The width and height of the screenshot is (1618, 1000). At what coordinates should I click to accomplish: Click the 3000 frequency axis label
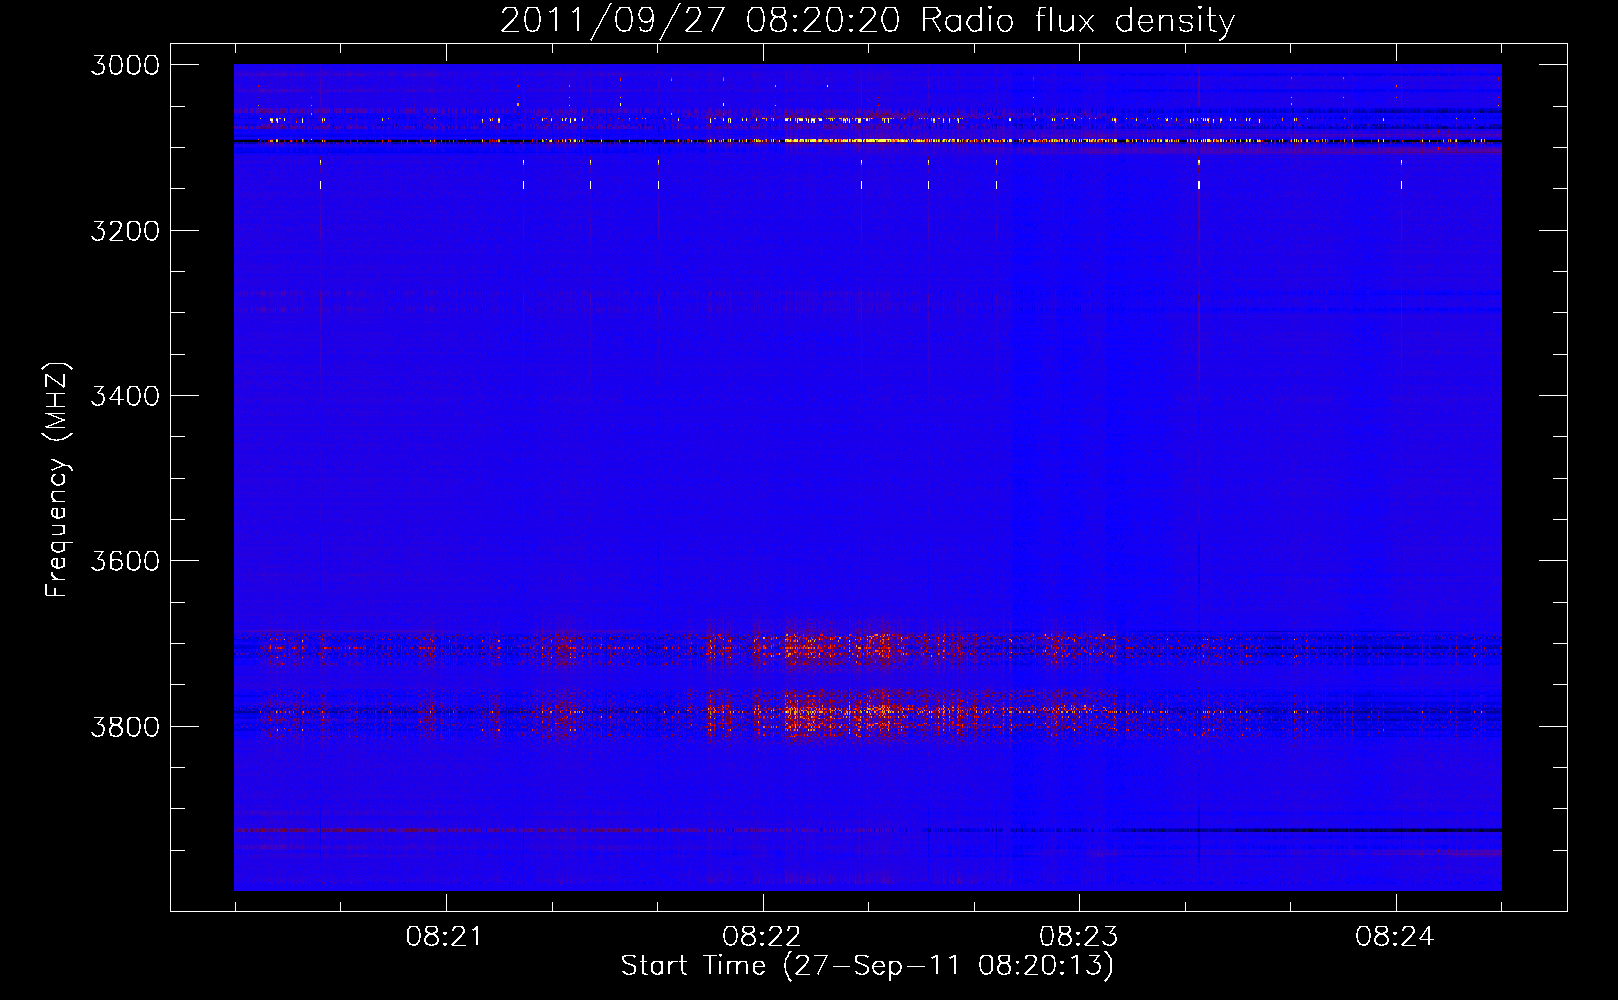click(x=125, y=65)
